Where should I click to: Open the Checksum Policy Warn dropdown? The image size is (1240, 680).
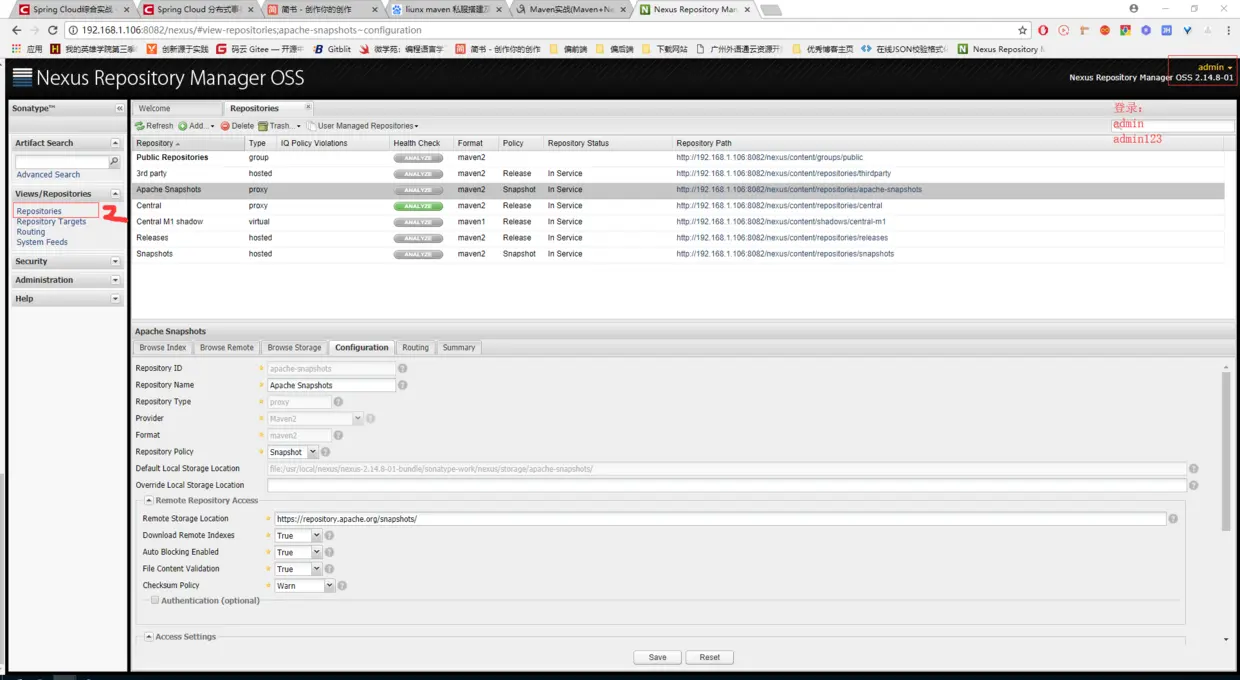click(329, 586)
